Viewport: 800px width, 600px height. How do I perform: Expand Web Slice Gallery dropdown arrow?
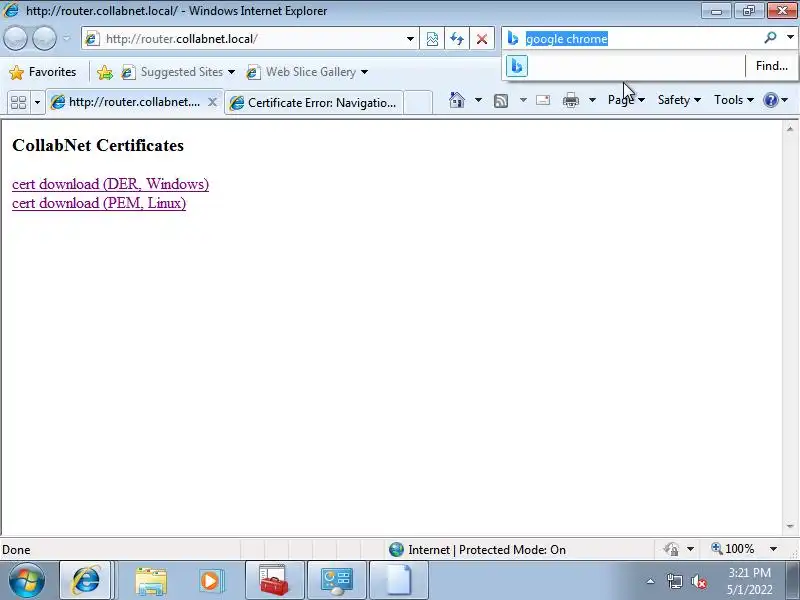[x=364, y=72]
